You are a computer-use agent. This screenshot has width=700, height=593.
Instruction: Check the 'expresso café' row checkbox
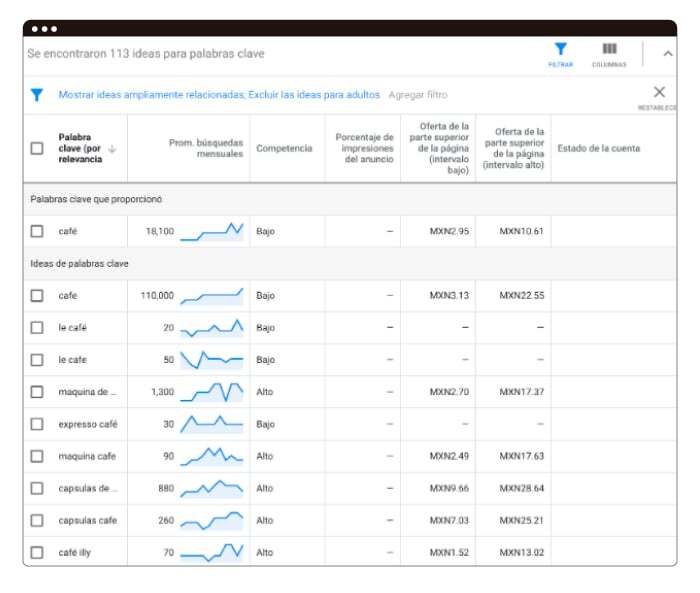37,424
